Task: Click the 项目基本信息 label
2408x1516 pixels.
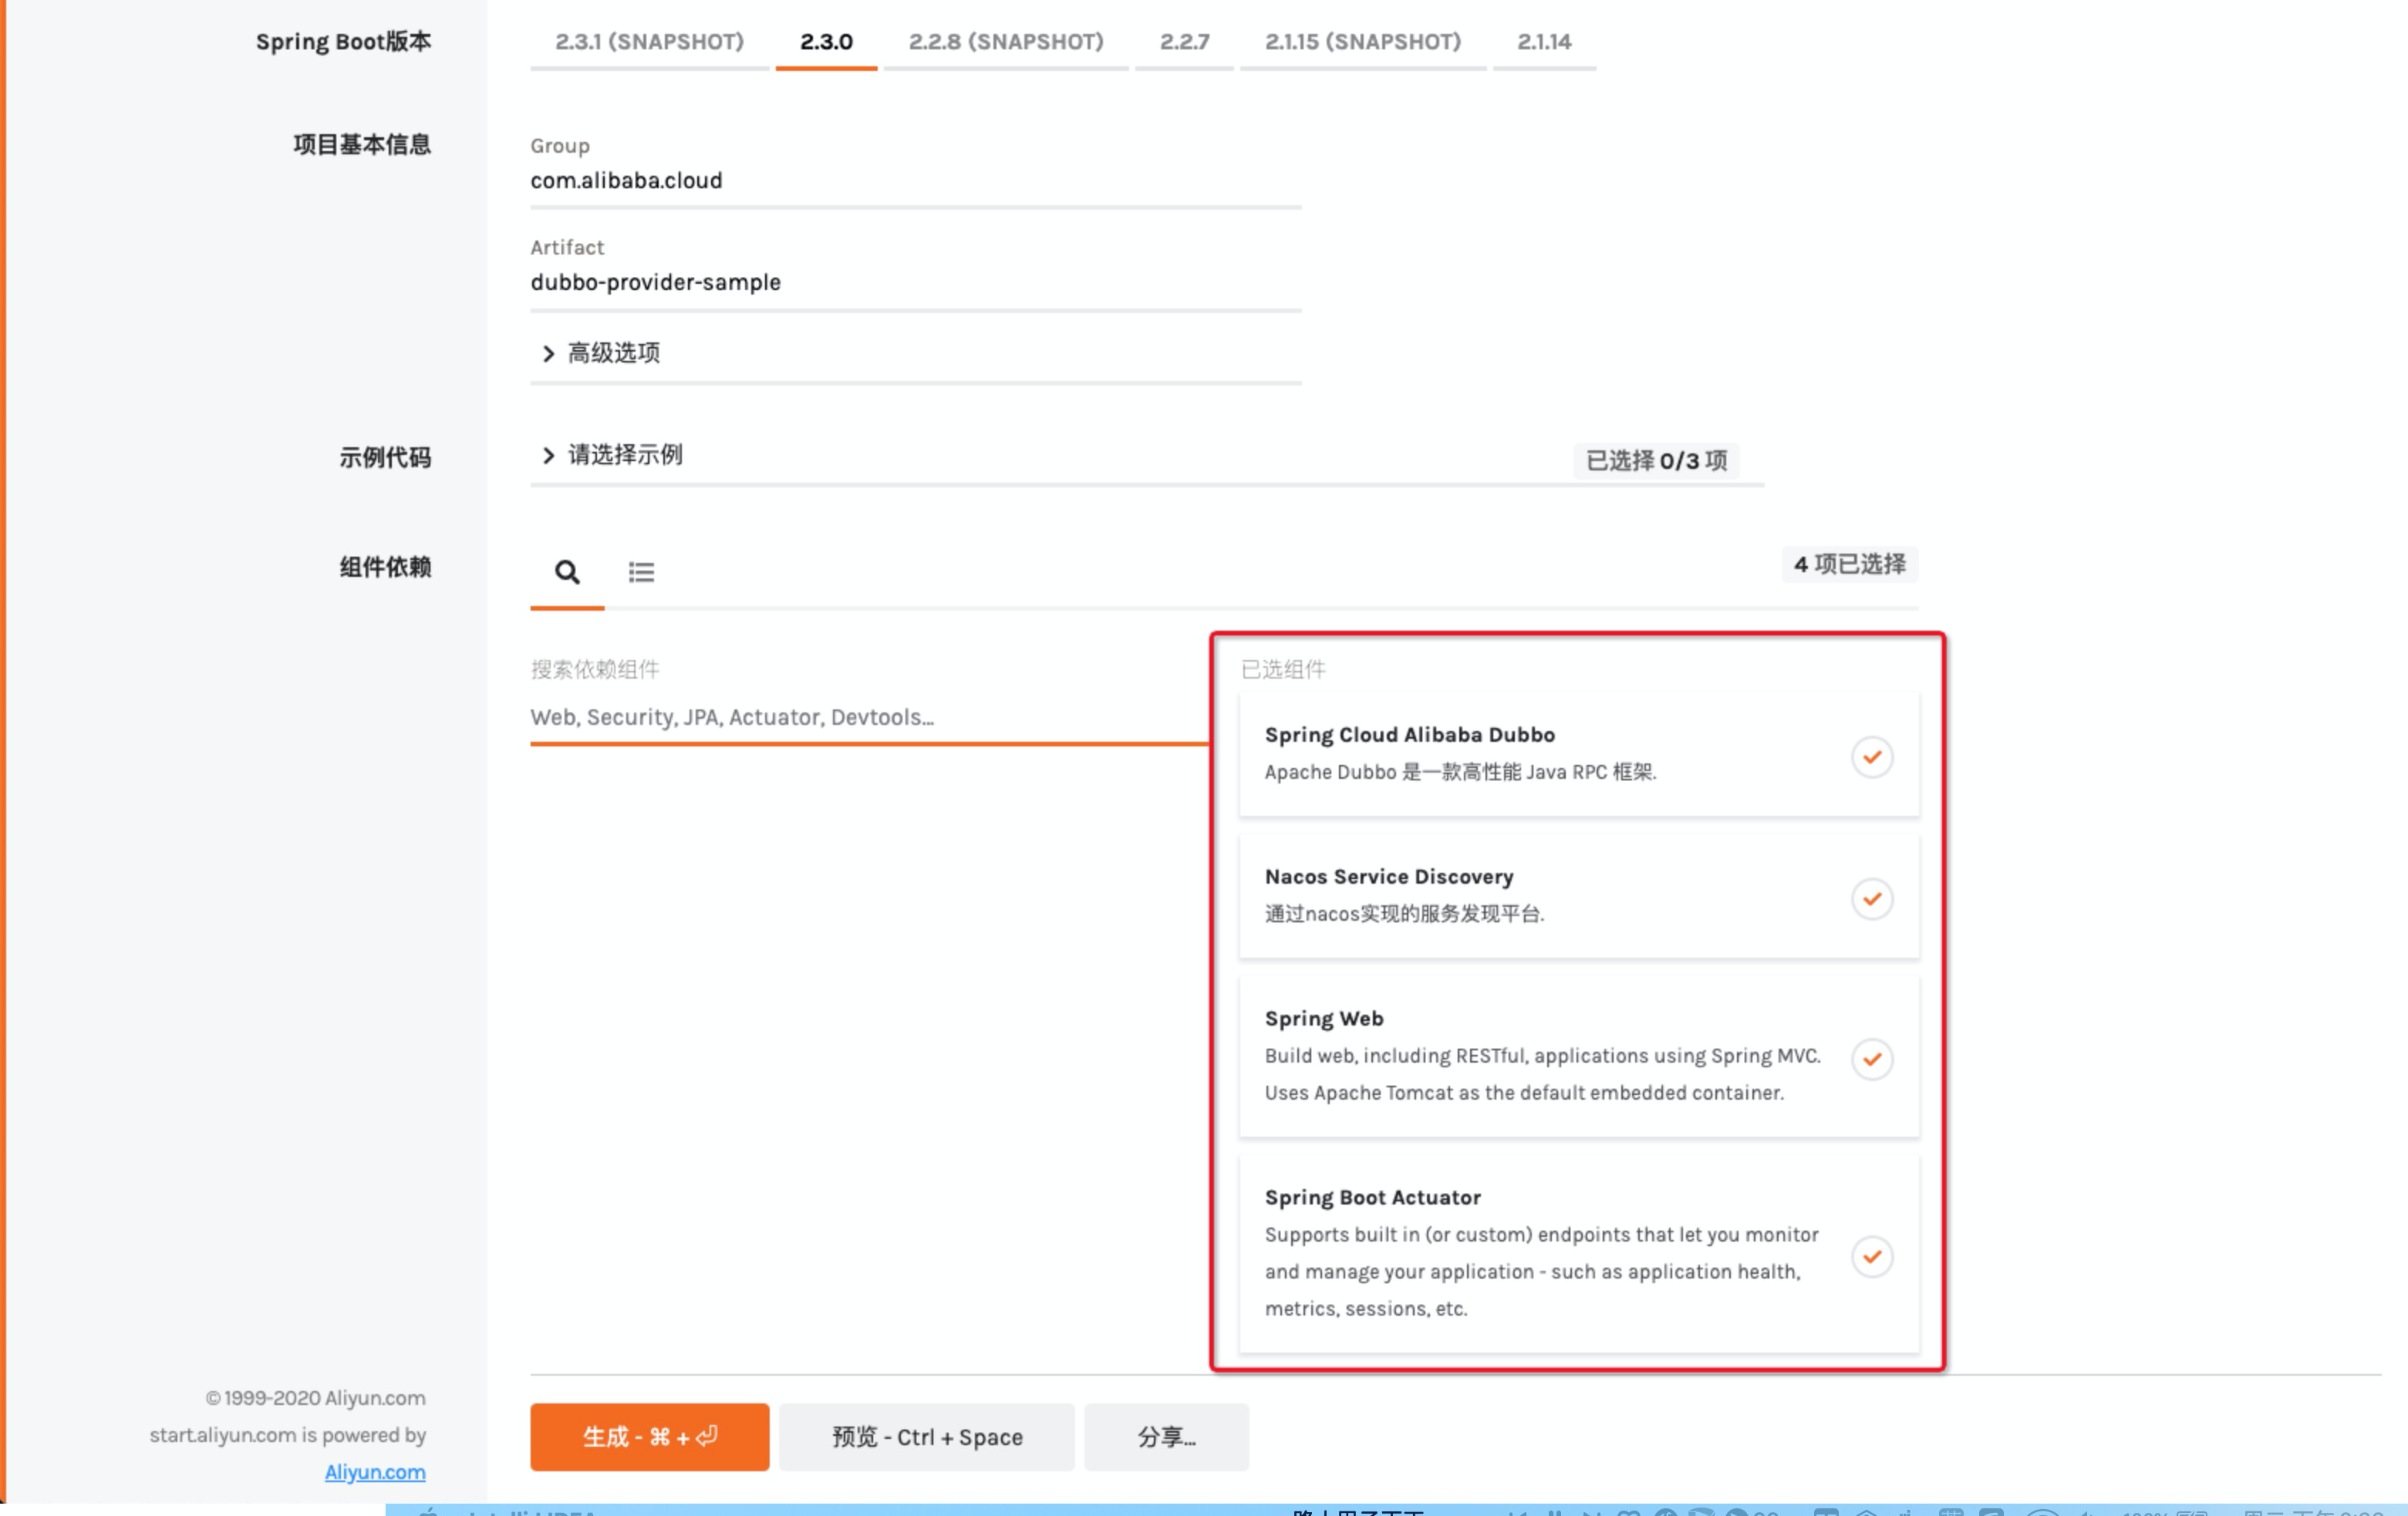Action: pos(362,145)
